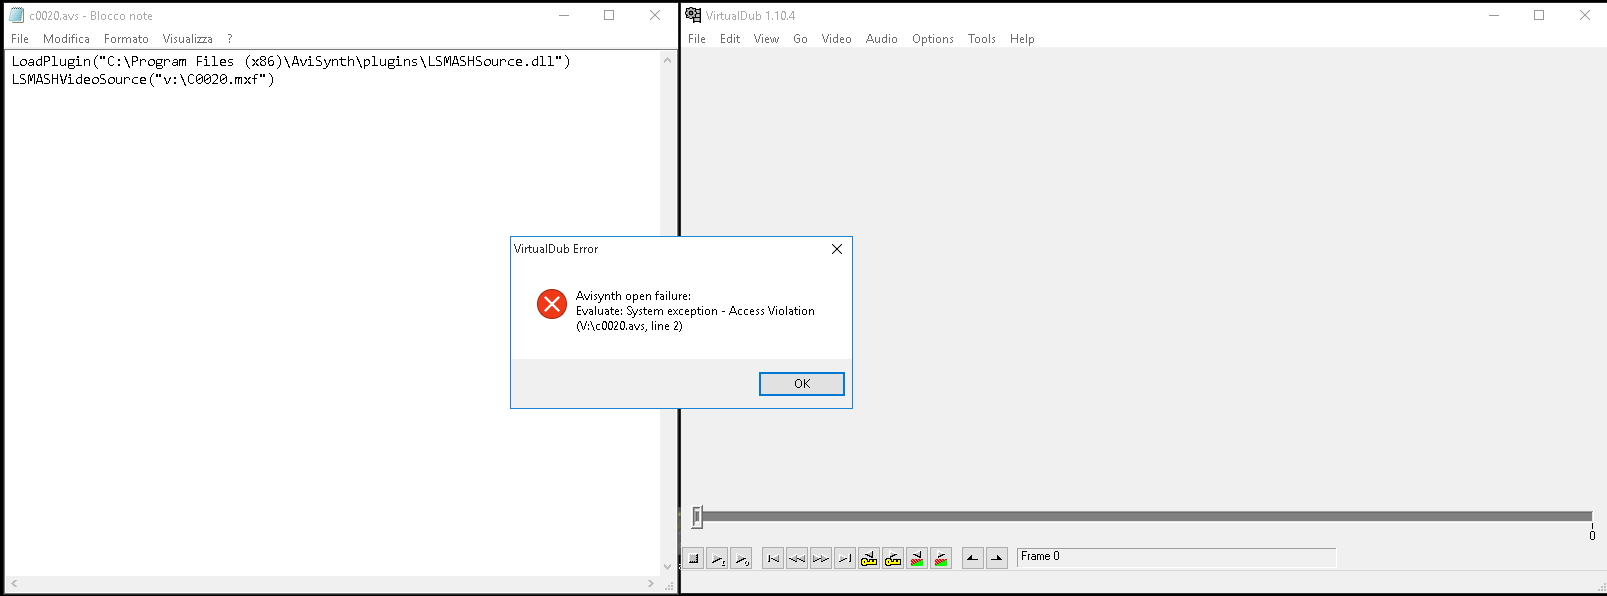The image size is (1607, 596).
Task: Click the Stop button in VirtualDub
Action: click(694, 559)
